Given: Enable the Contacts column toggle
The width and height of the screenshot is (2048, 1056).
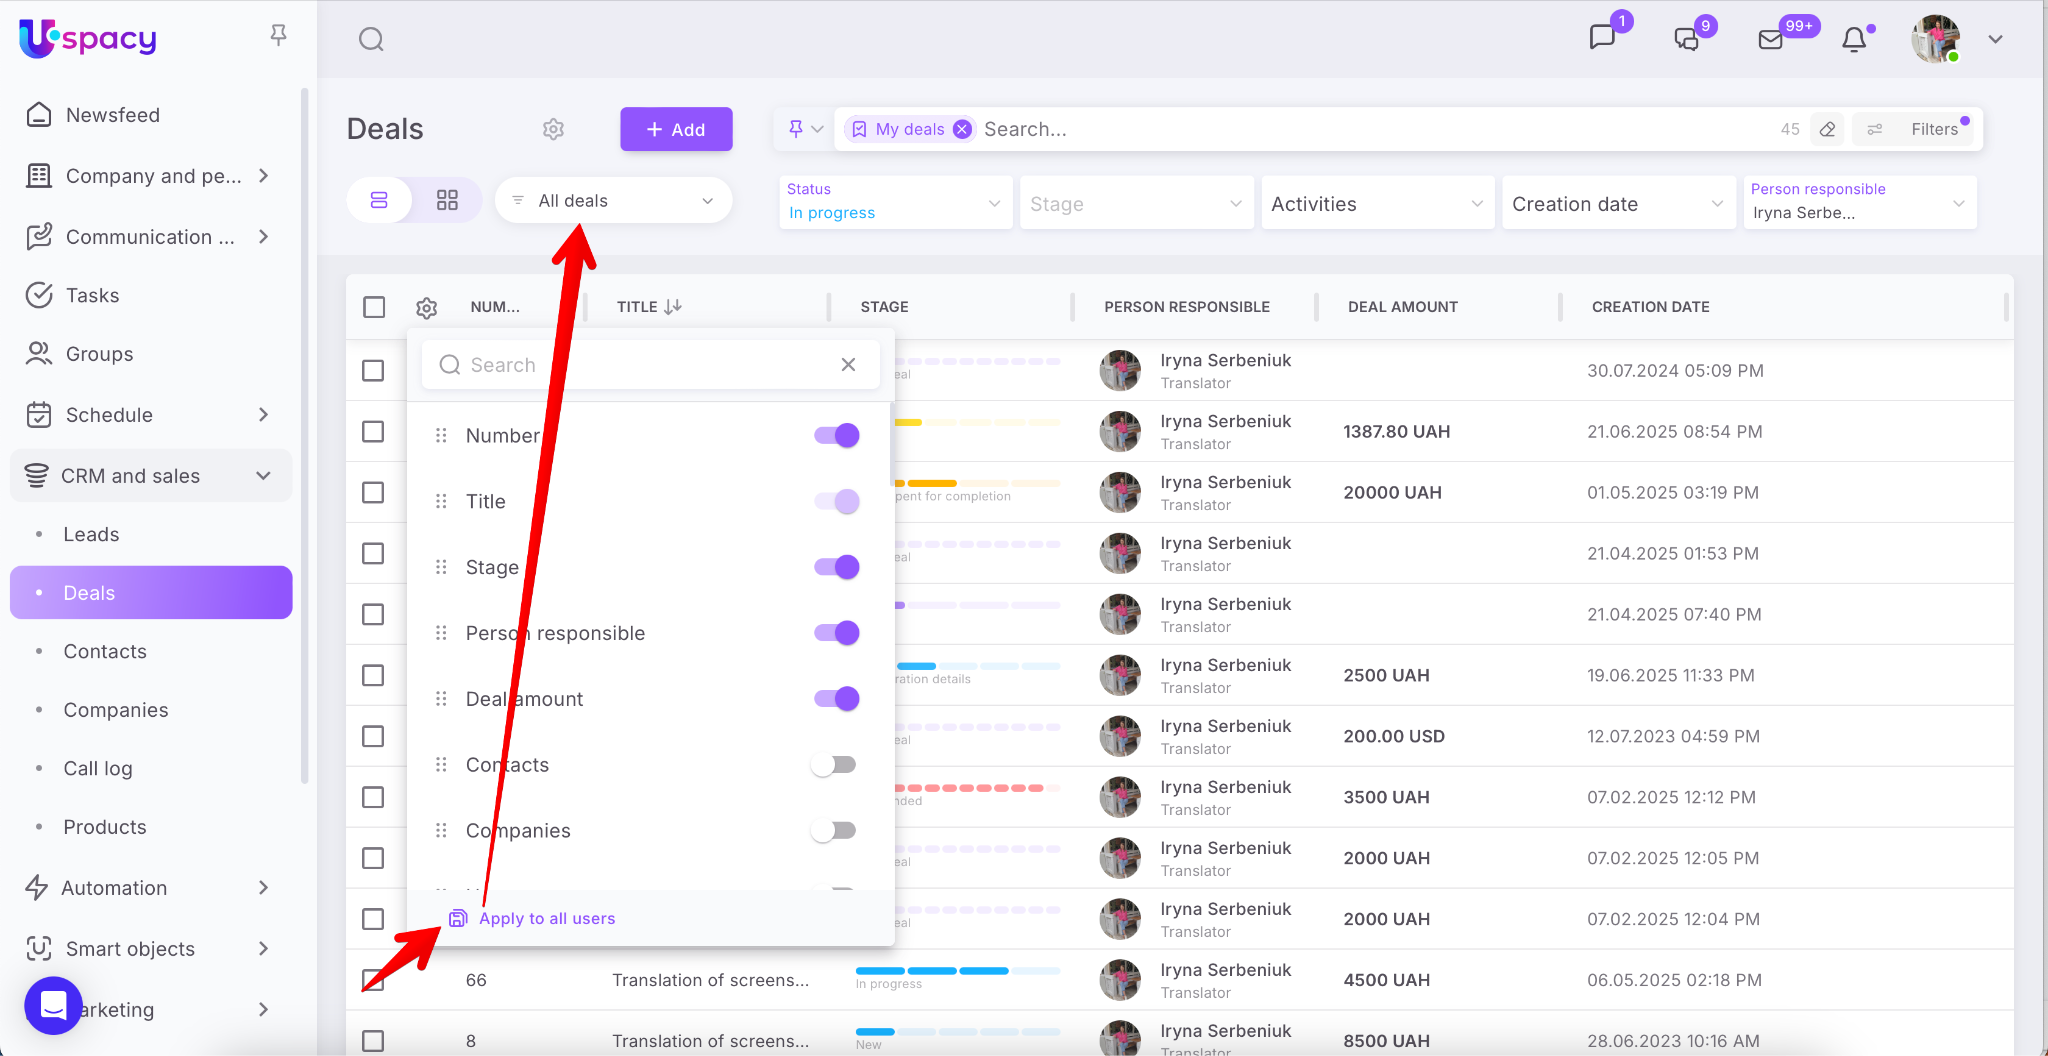Looking at the screenshot, I should coord(834,765).
